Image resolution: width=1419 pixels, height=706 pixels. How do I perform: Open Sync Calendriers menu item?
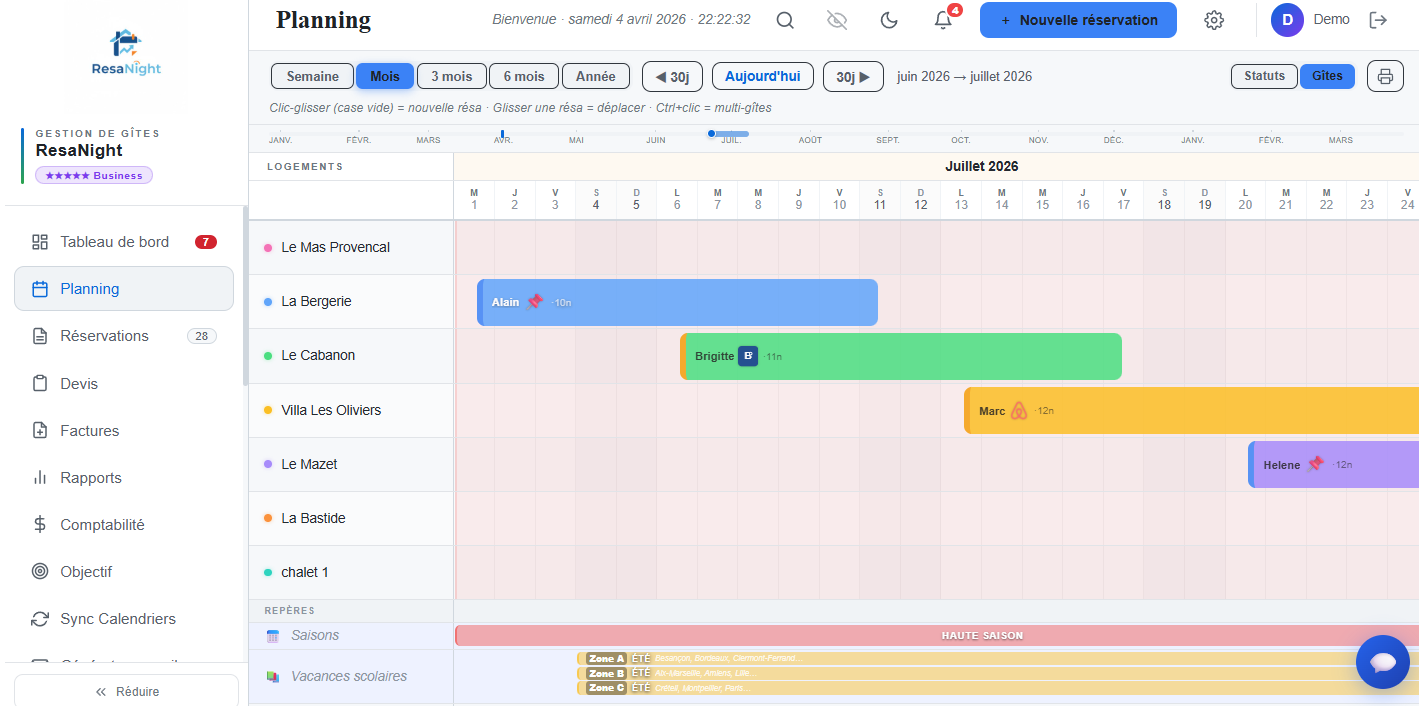tap(124, 619)
